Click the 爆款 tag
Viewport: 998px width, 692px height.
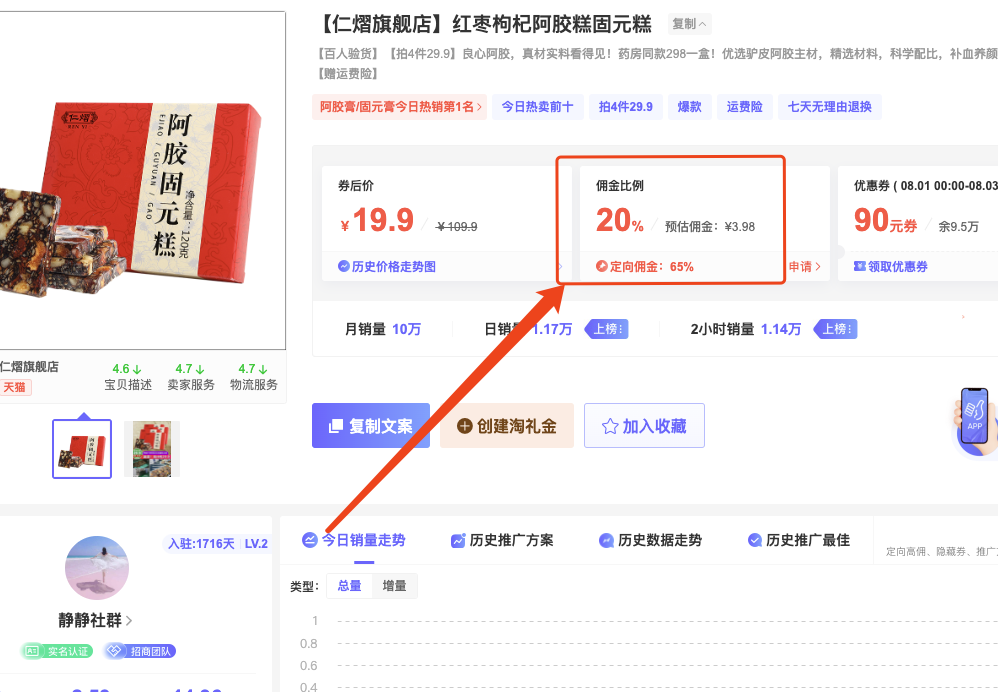click(689, 107)
